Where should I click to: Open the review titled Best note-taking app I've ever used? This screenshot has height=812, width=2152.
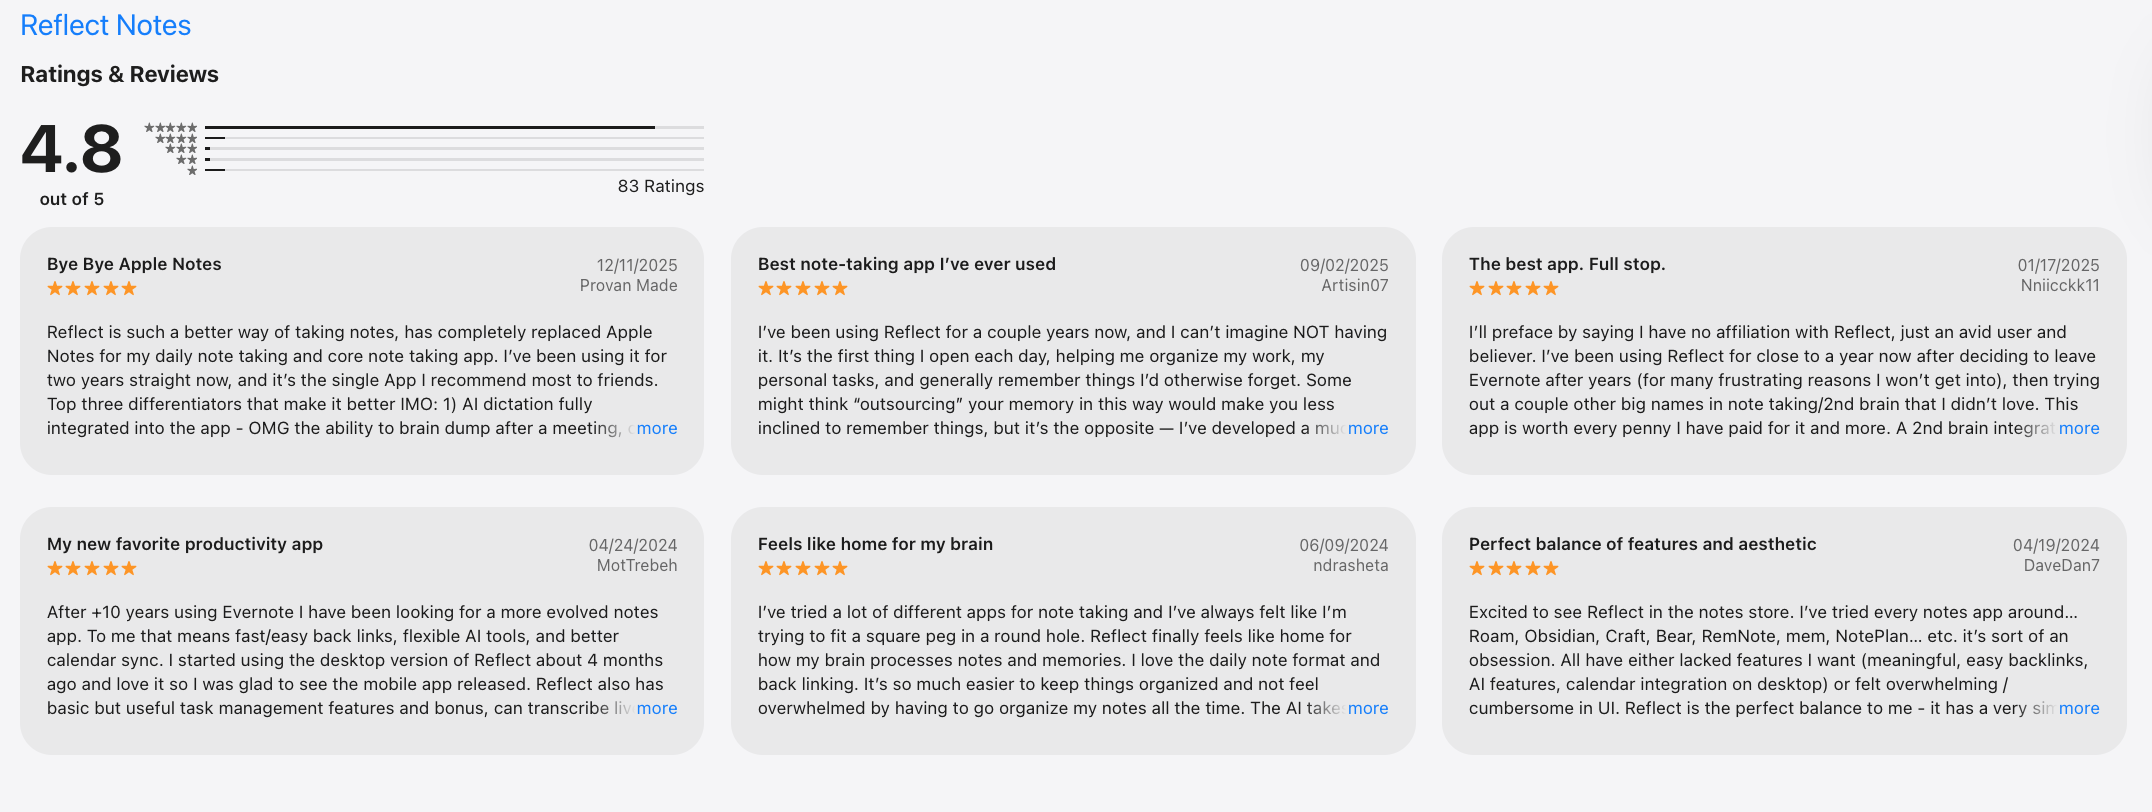point(907,264)
